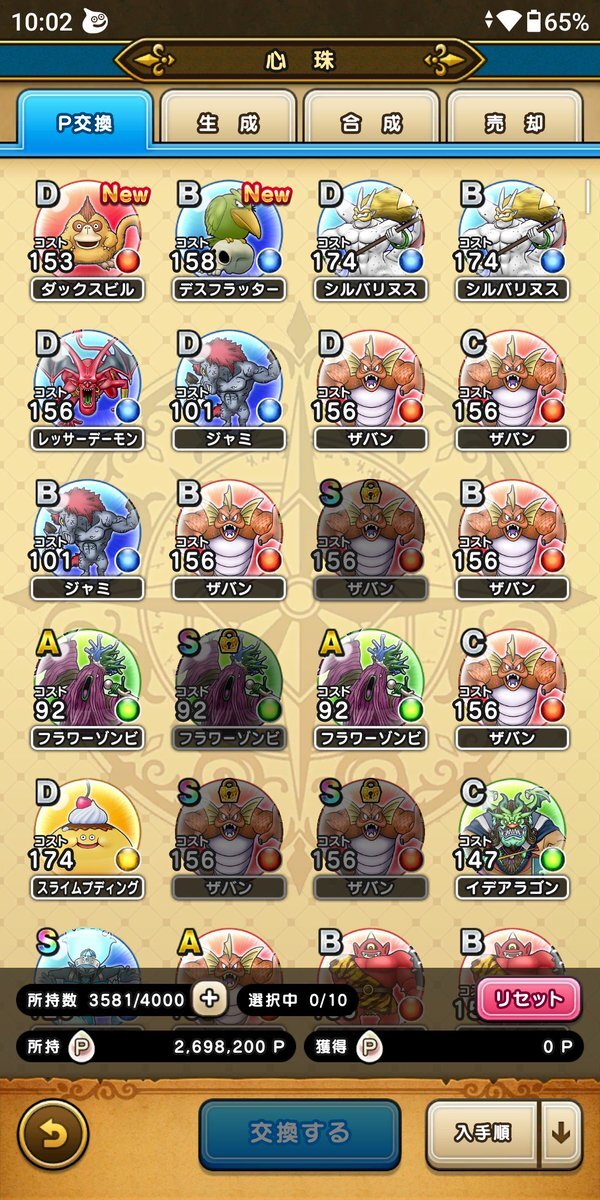
Task: Go to the 売却 tab
Action: click(514, 122)
